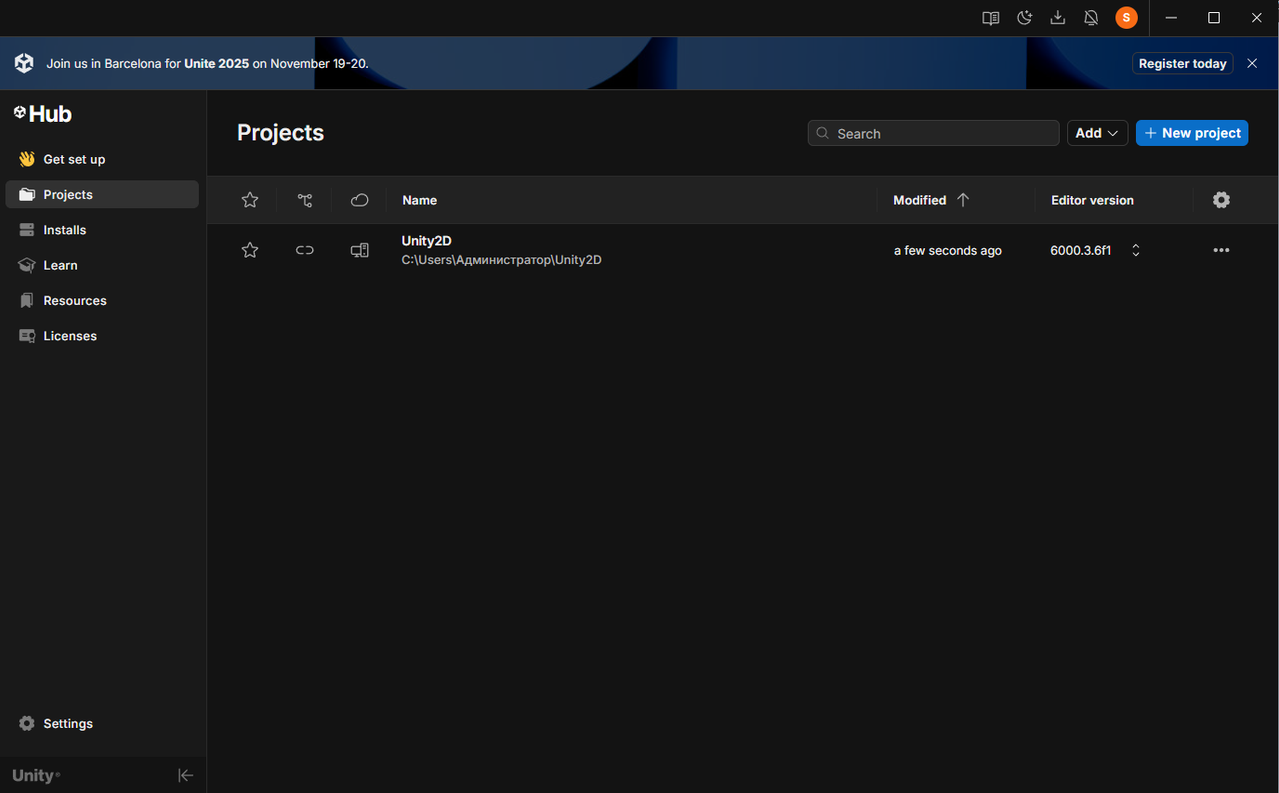Click the Unity Hub logo
The height and width of the screenshot is (793, 1279).
[42, 114]
